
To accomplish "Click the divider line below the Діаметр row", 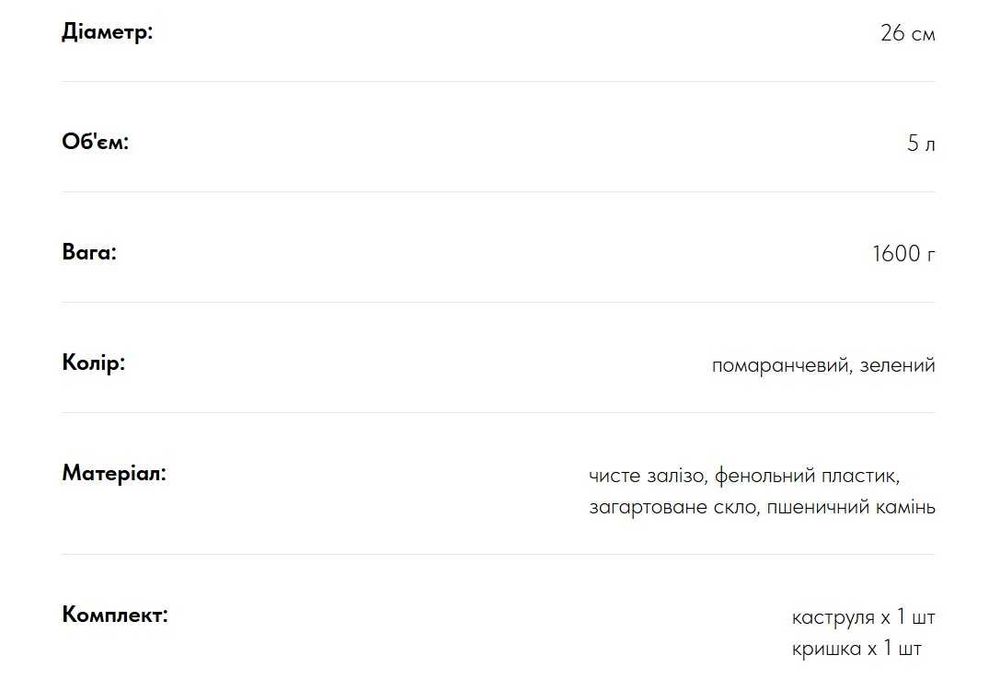I will click(x=498, y=82).
